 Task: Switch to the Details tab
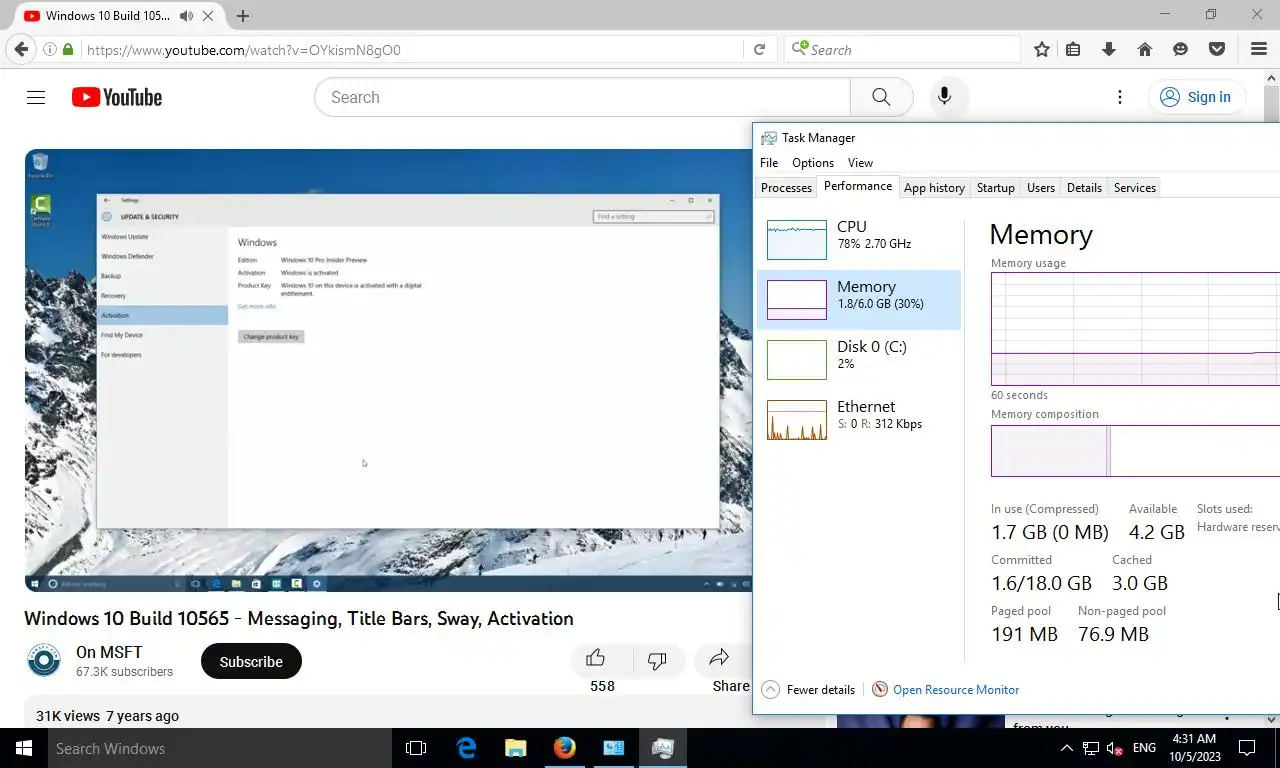click(1084, 188)
